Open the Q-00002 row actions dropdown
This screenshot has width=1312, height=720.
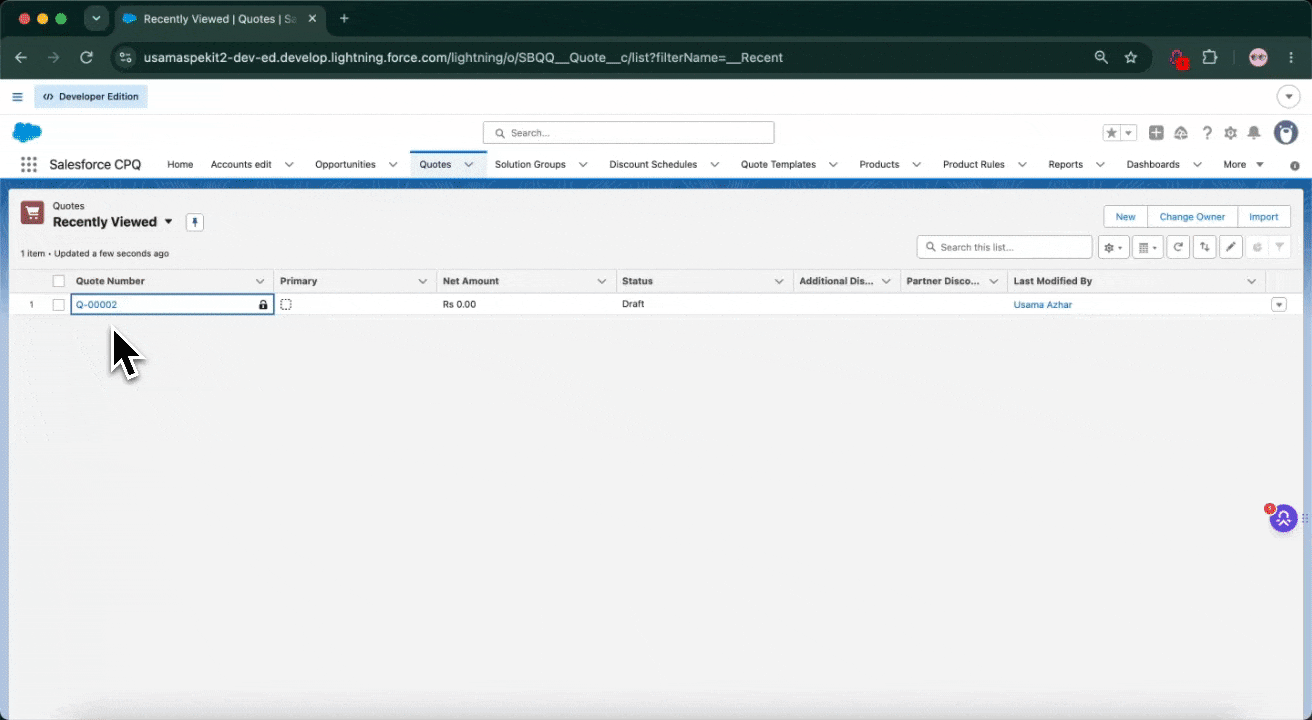[x=1278, y=305]
